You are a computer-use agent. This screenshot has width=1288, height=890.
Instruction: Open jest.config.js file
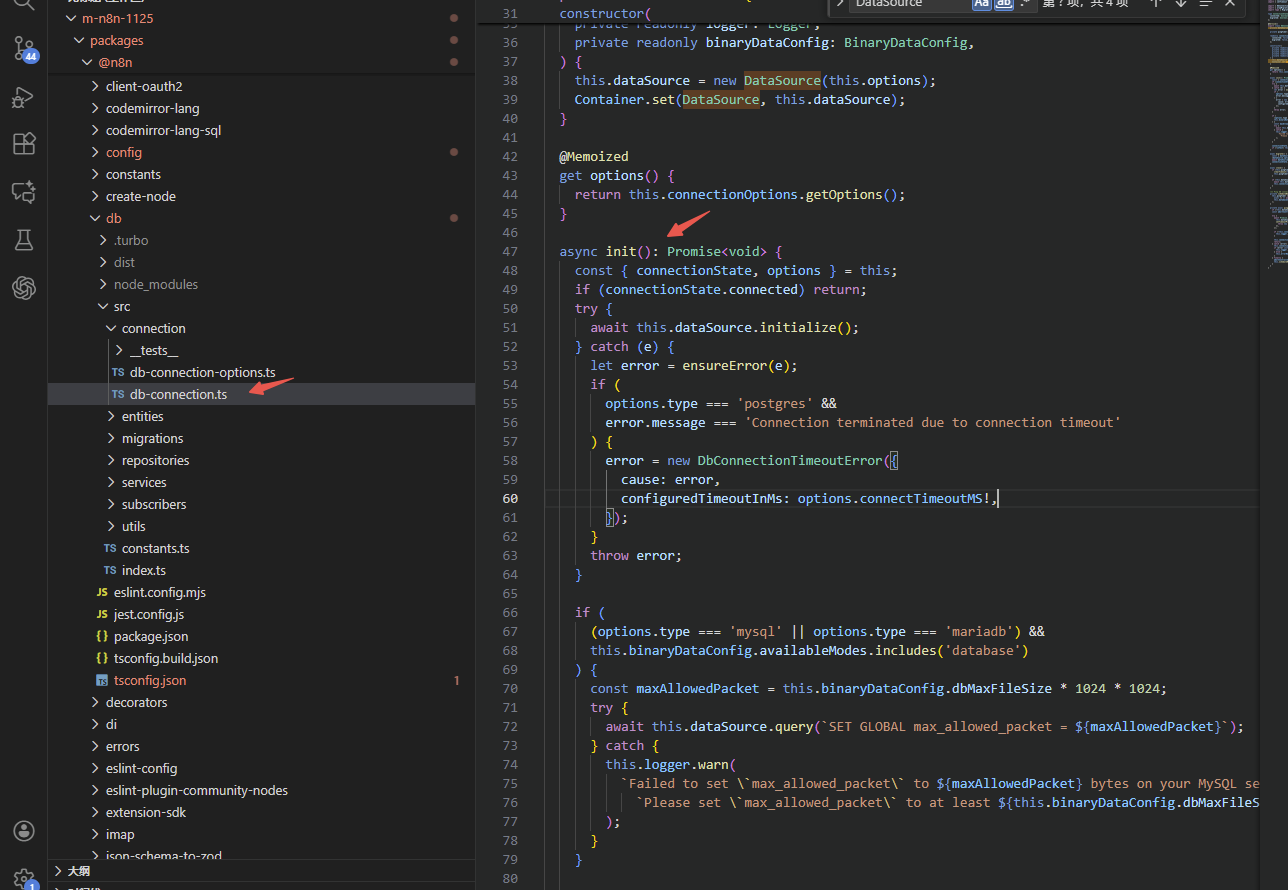149,614
